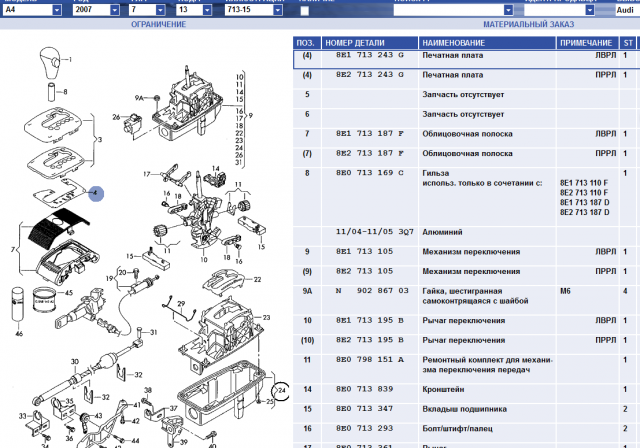Select Кронштейн part 8E0 713 839

(x=364, y=389)
